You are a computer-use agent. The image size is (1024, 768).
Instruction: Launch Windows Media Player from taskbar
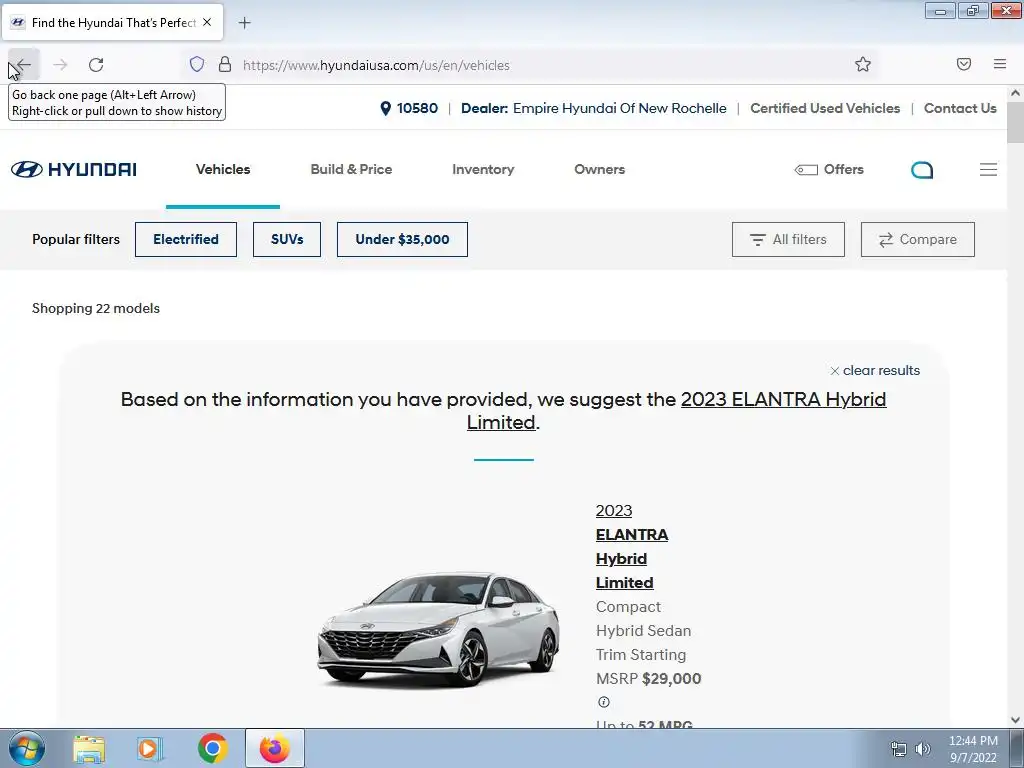[x=150, y=749]
